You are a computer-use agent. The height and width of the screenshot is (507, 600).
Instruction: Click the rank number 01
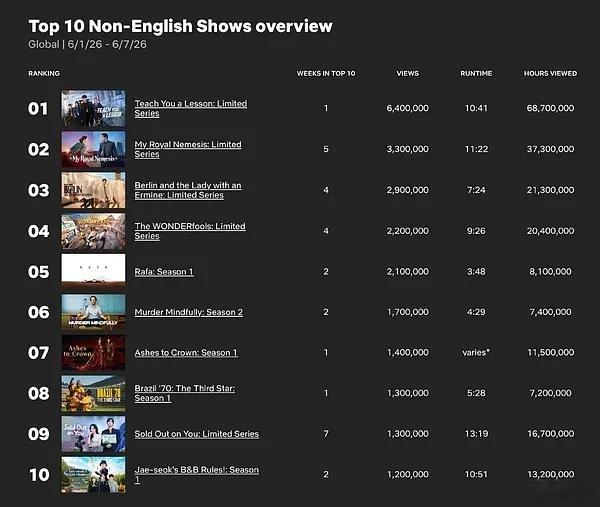38,109
